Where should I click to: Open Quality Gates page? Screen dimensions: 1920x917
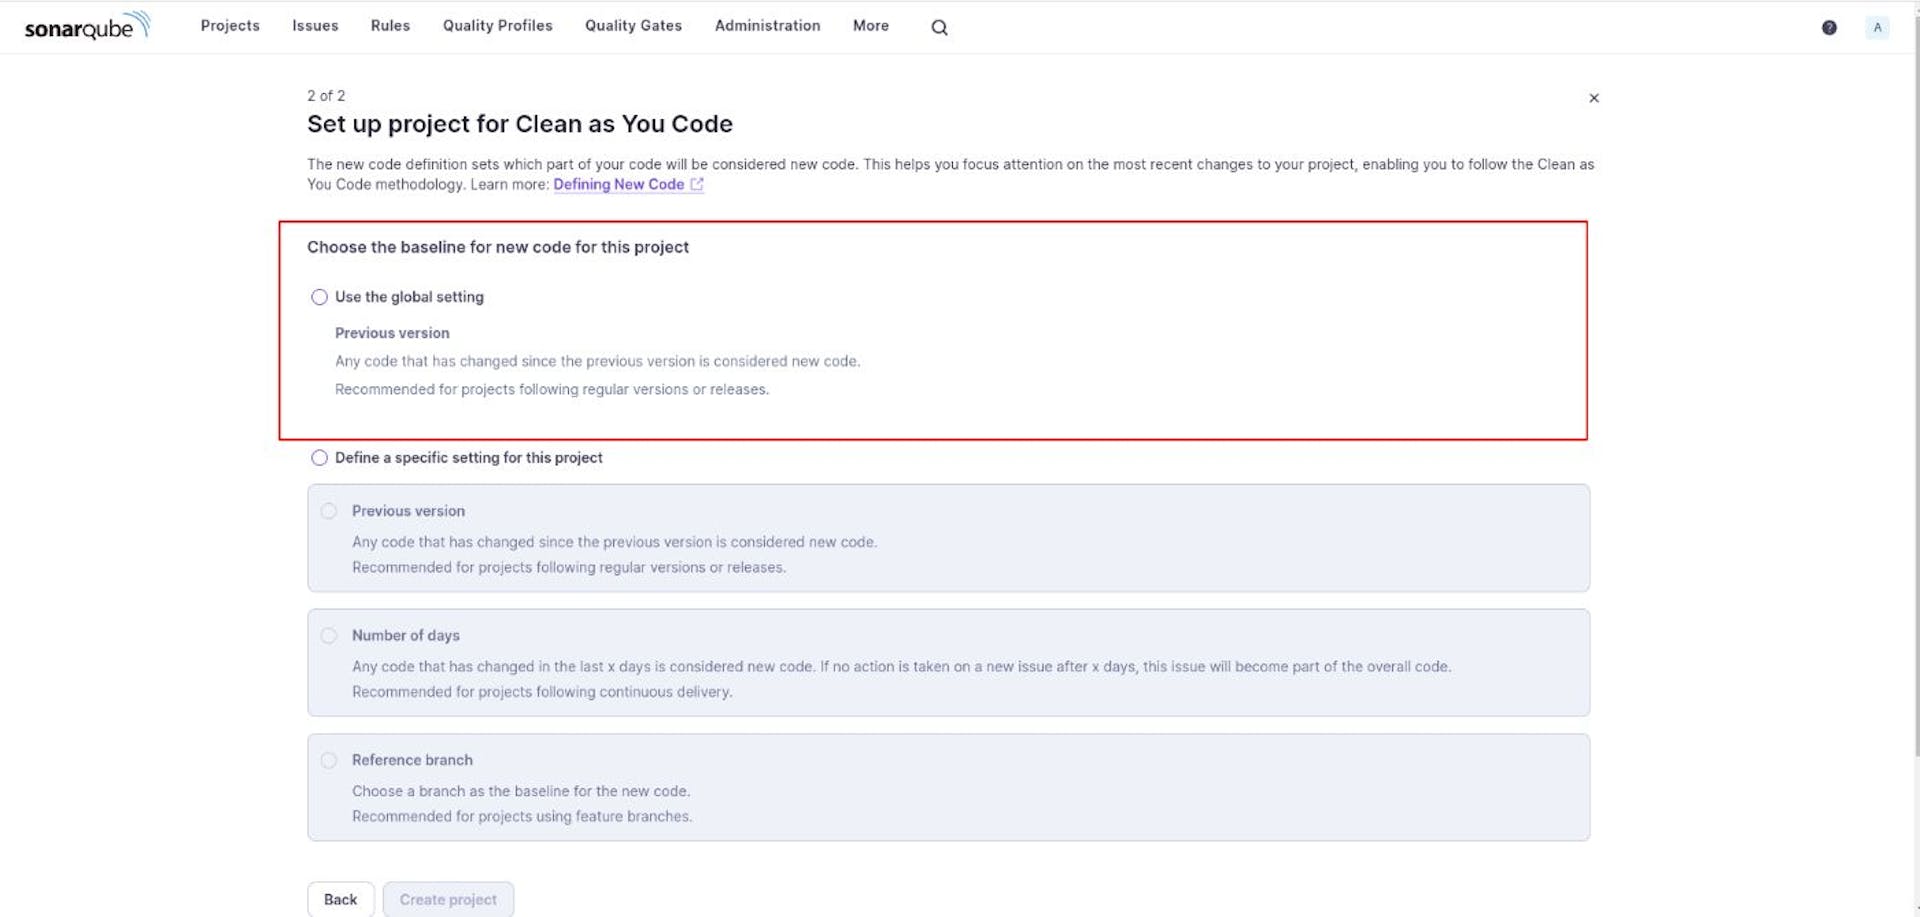pyautogui.click(x=633, y=26)
